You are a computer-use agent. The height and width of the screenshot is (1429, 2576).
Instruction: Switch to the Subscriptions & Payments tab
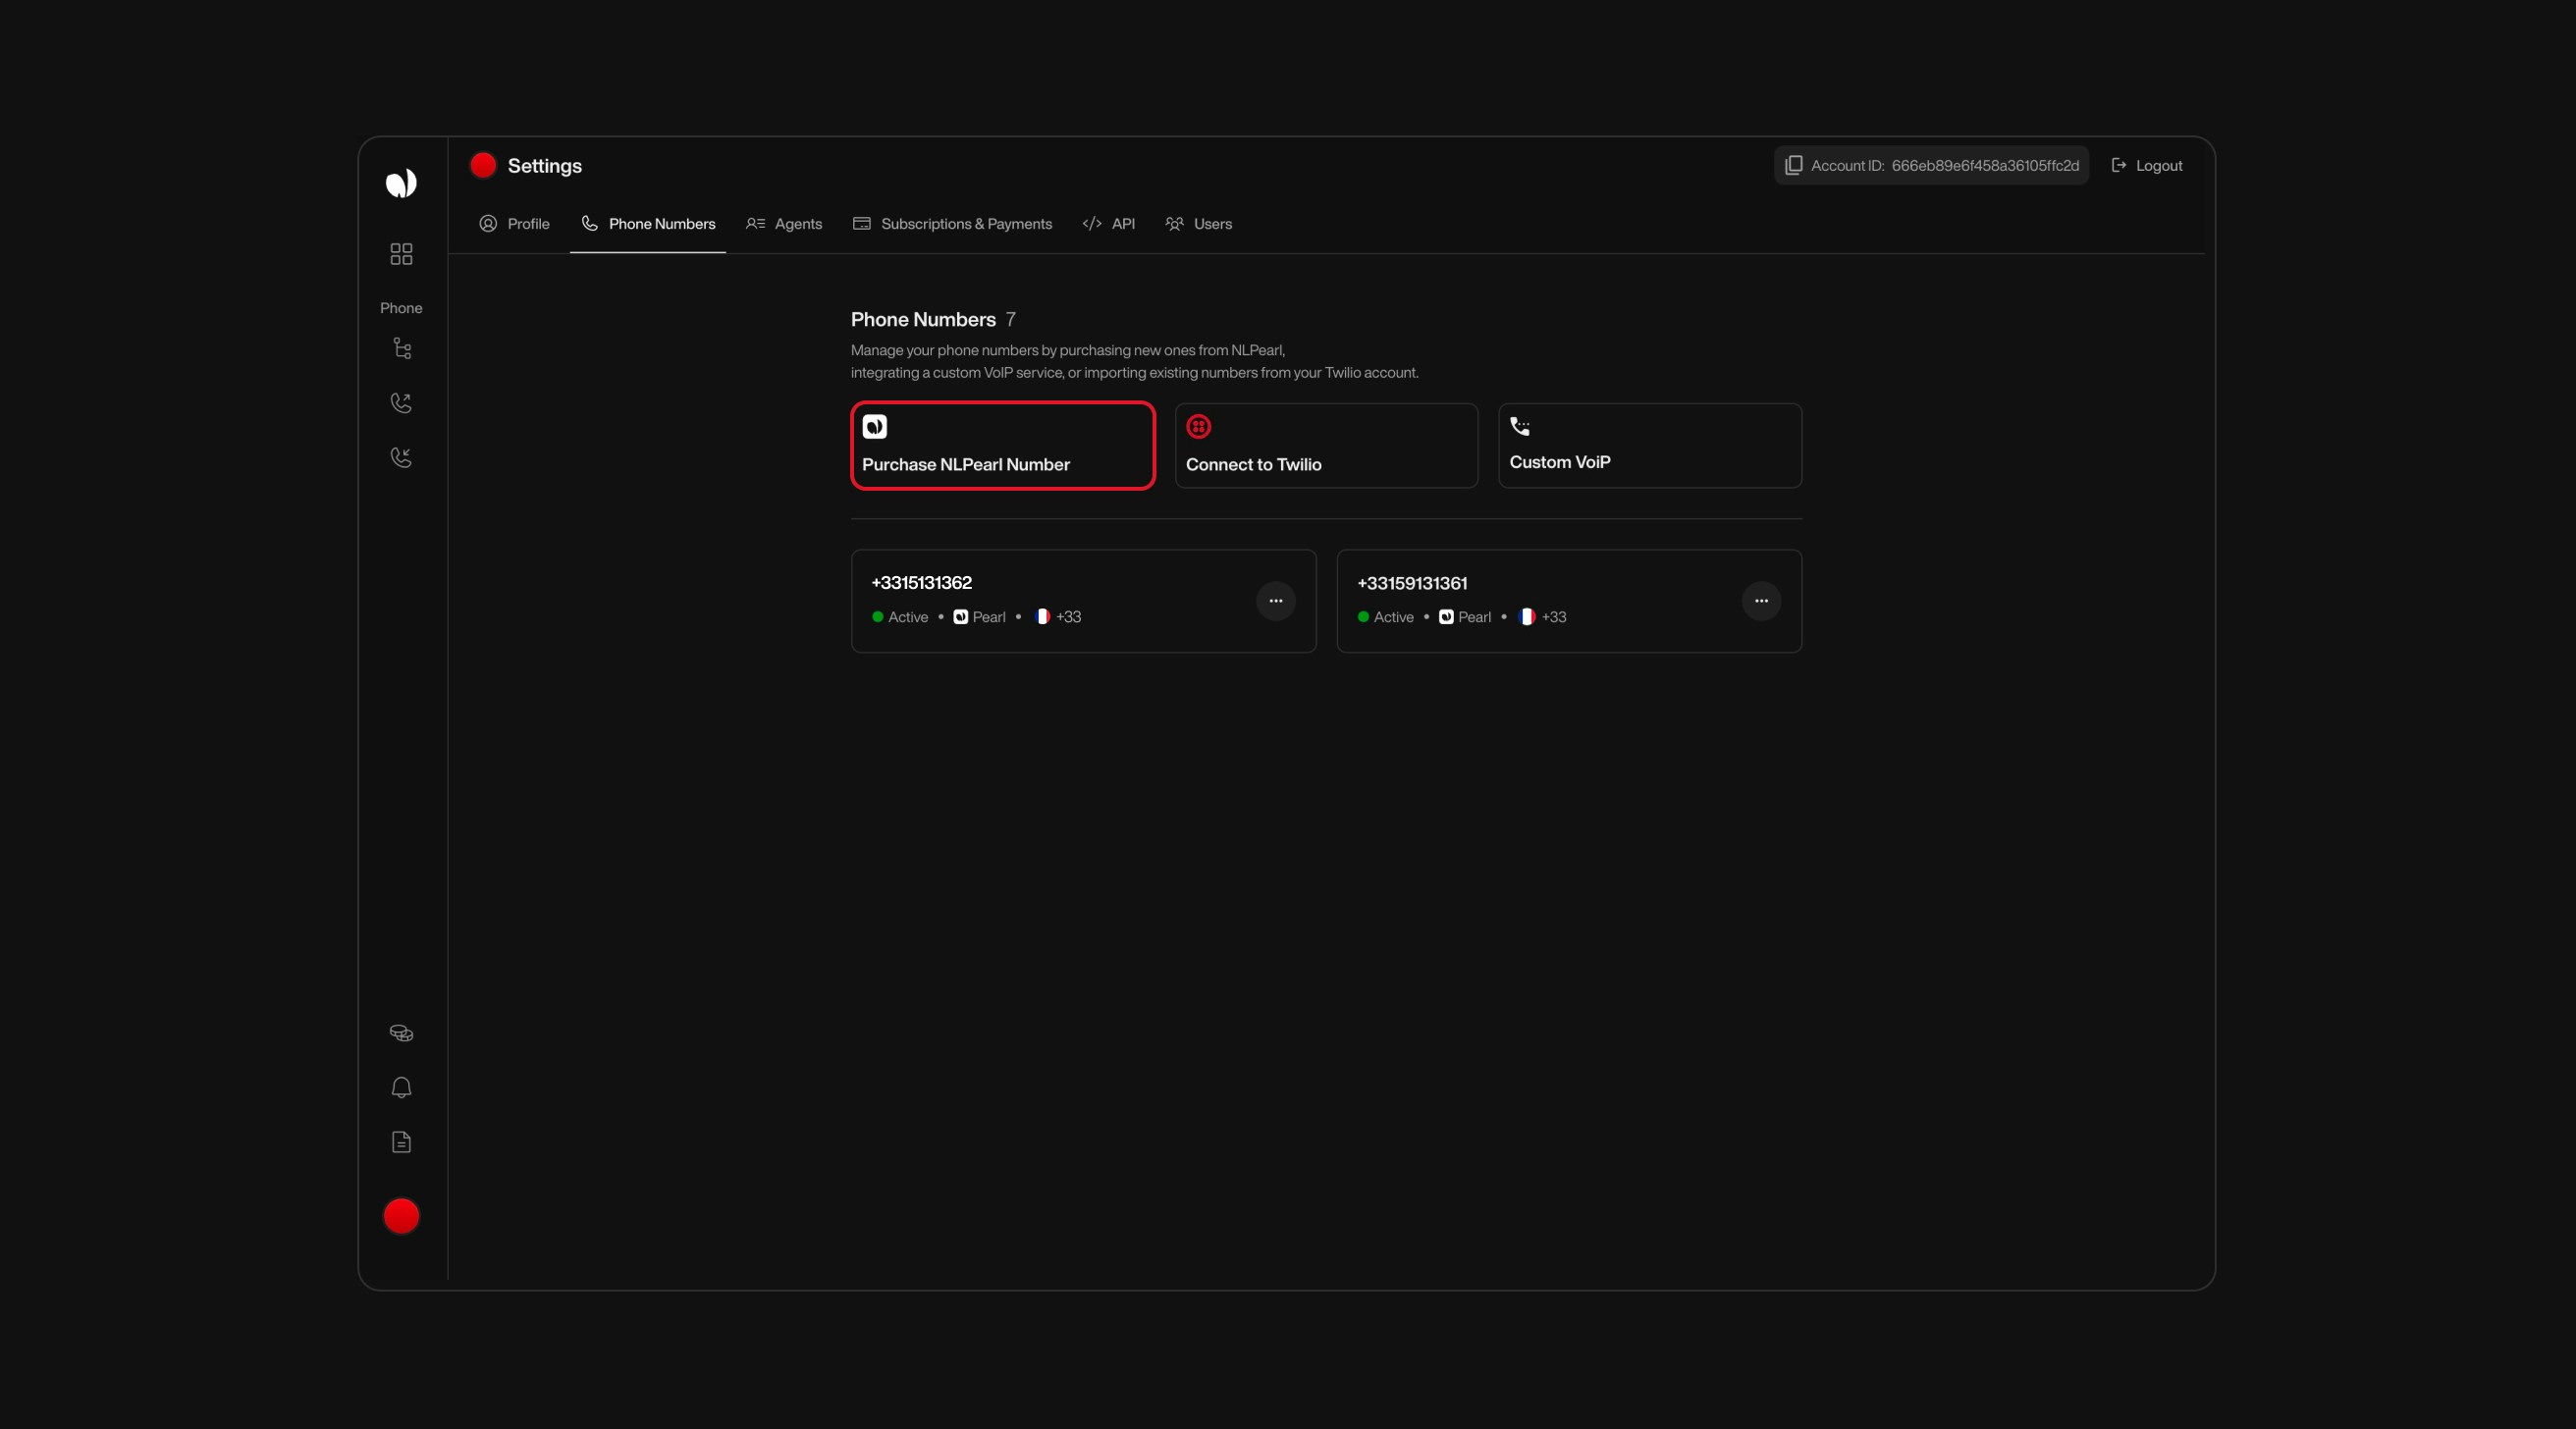tap(951, 224)
